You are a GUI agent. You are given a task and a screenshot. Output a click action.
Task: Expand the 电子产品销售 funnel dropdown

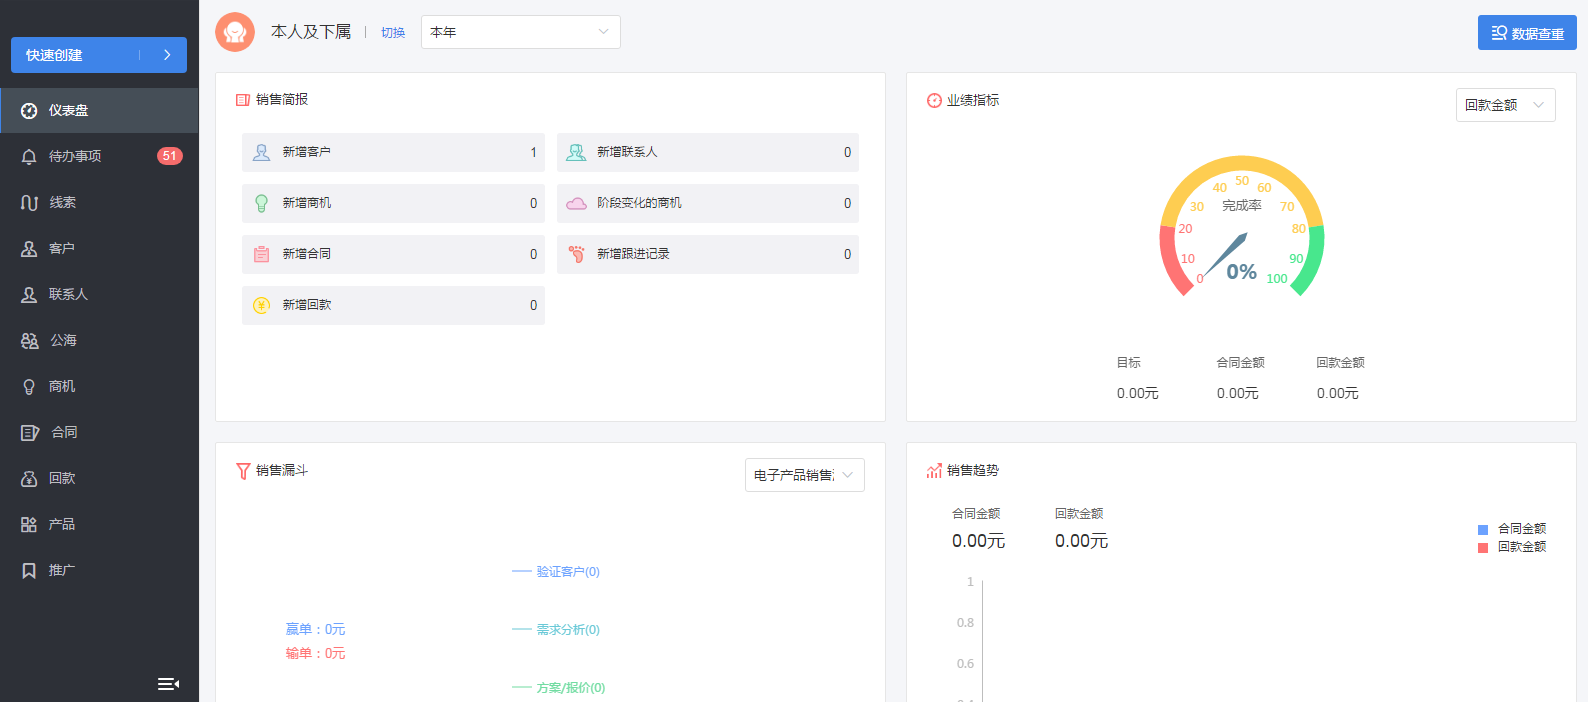click(x=804, y=475)
